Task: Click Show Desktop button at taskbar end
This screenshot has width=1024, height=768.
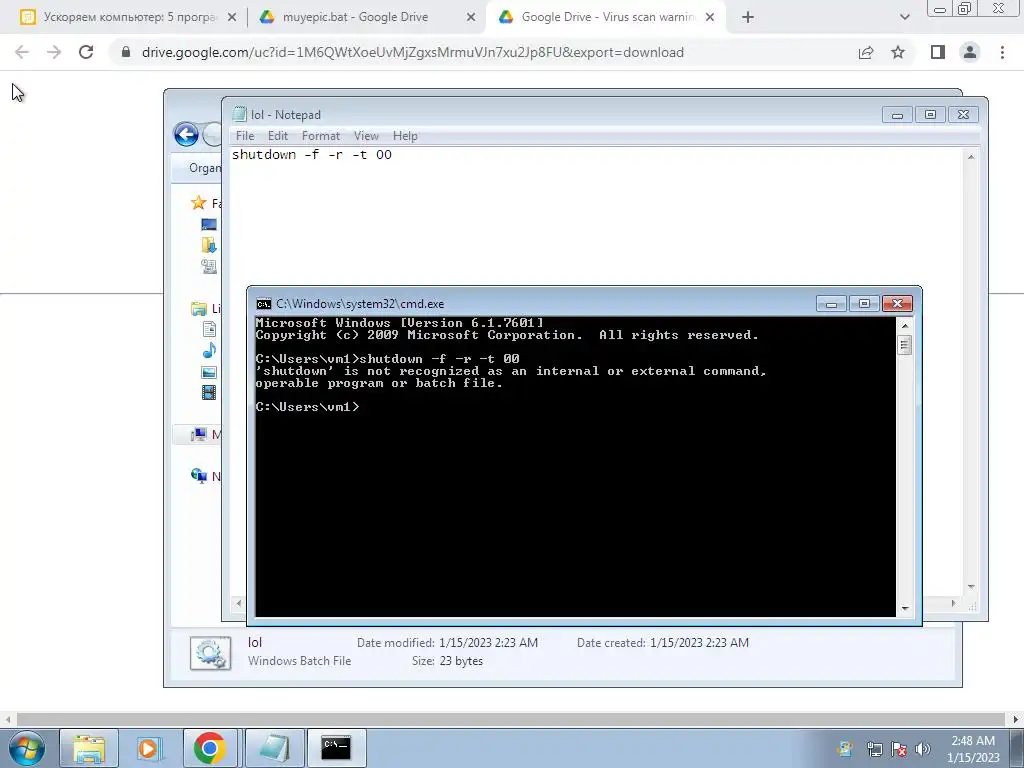Action: click(x=1017, y=748)
